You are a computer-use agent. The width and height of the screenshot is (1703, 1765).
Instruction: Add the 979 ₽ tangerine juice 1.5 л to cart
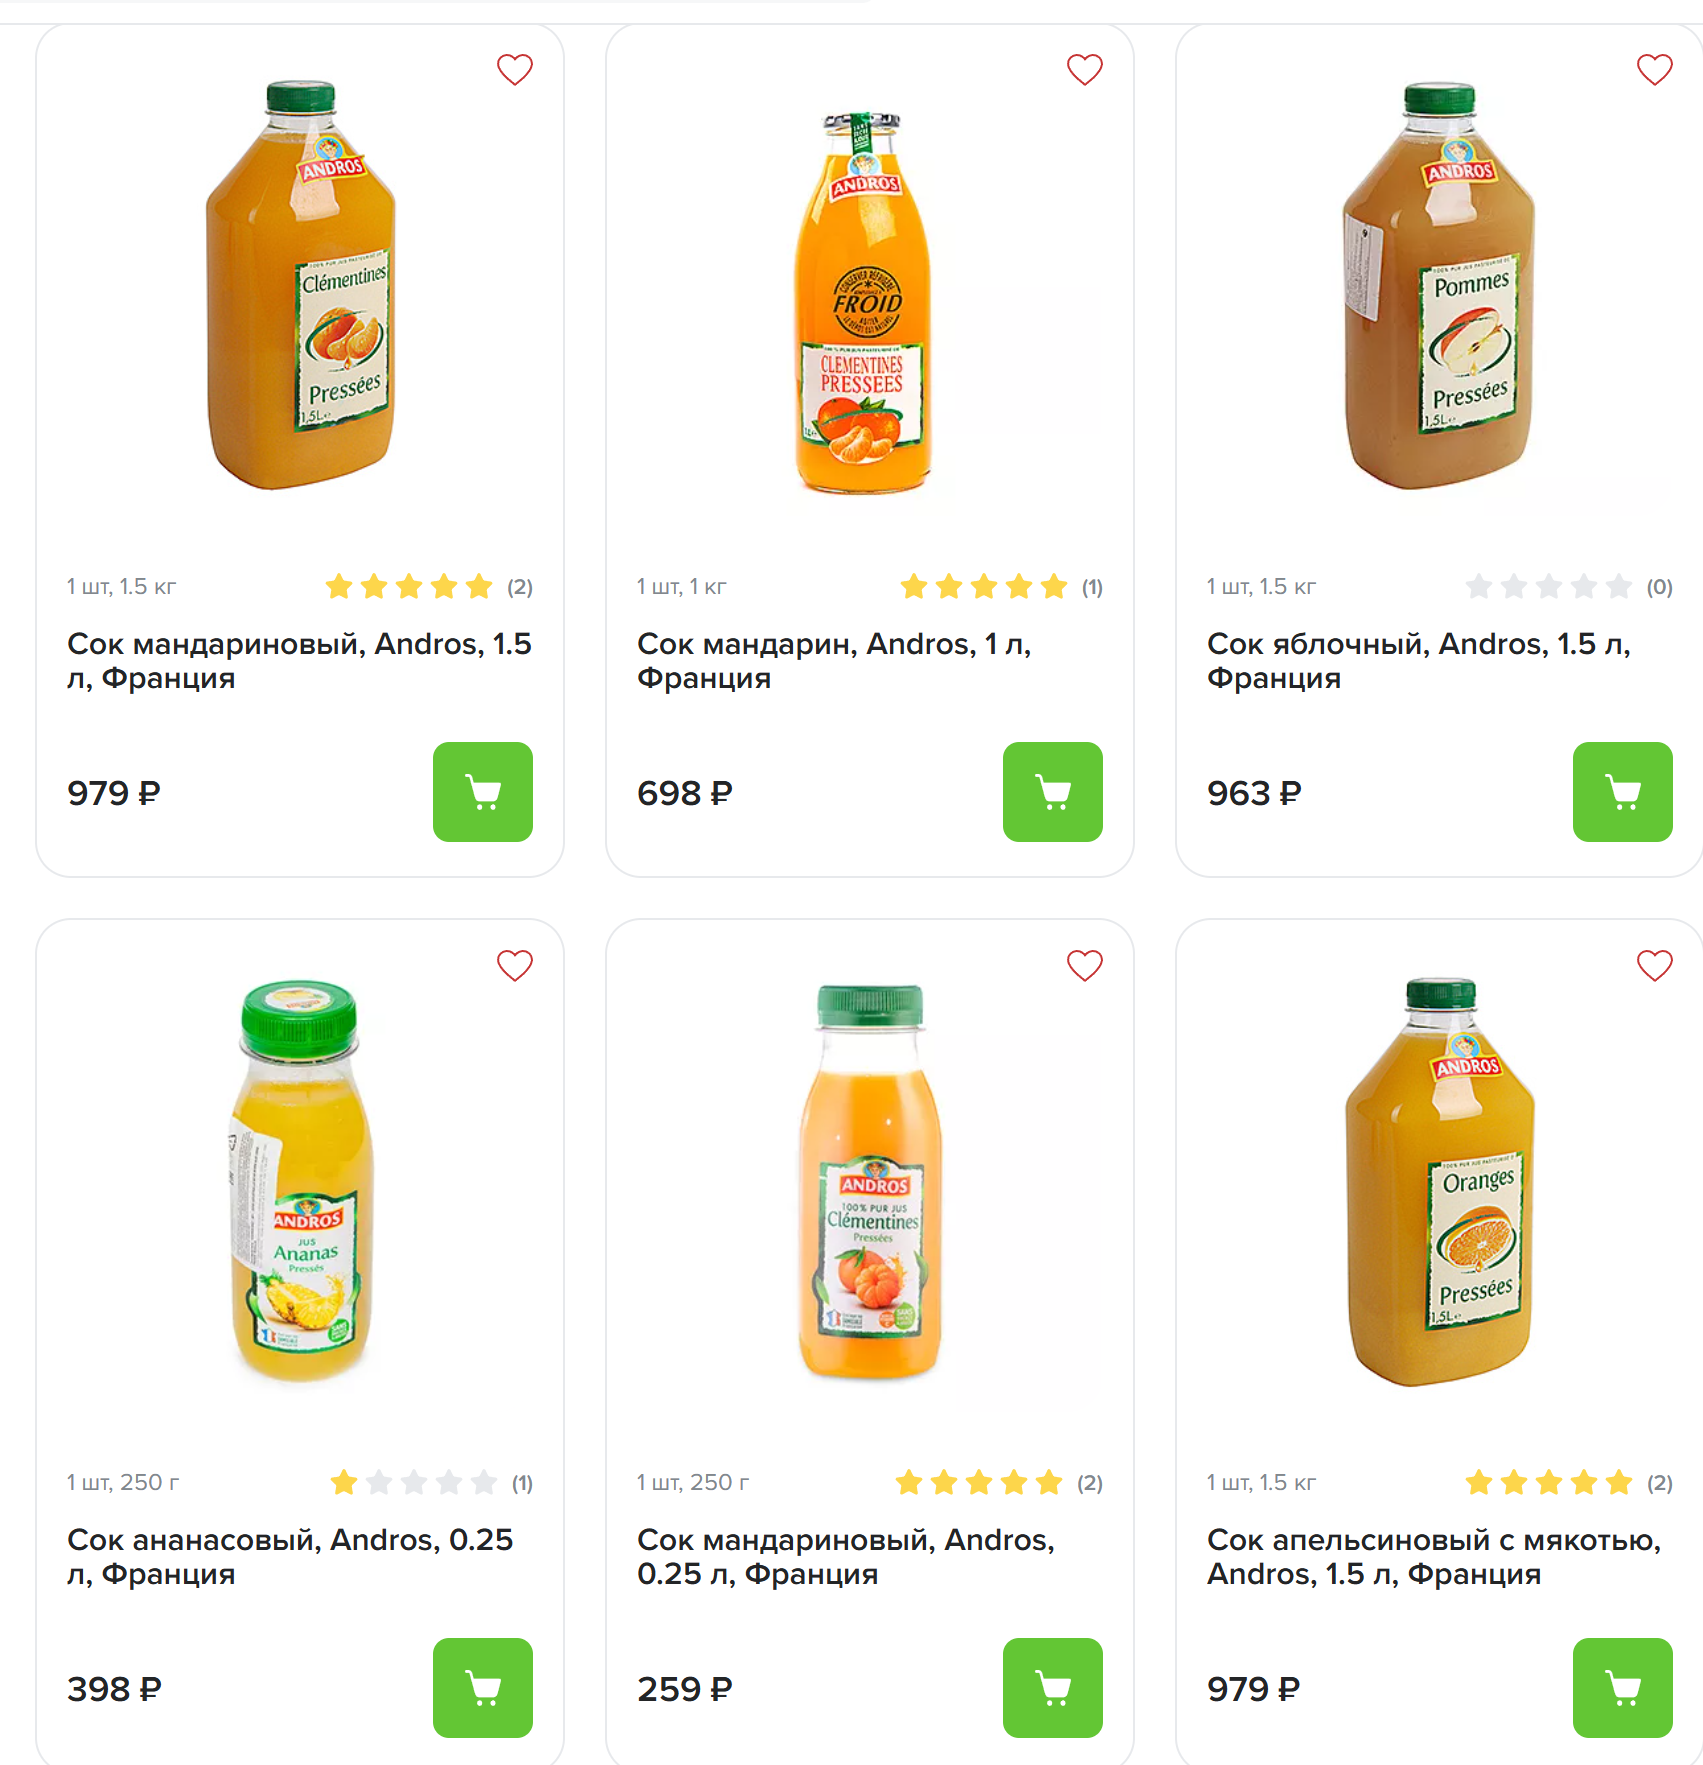482,792
